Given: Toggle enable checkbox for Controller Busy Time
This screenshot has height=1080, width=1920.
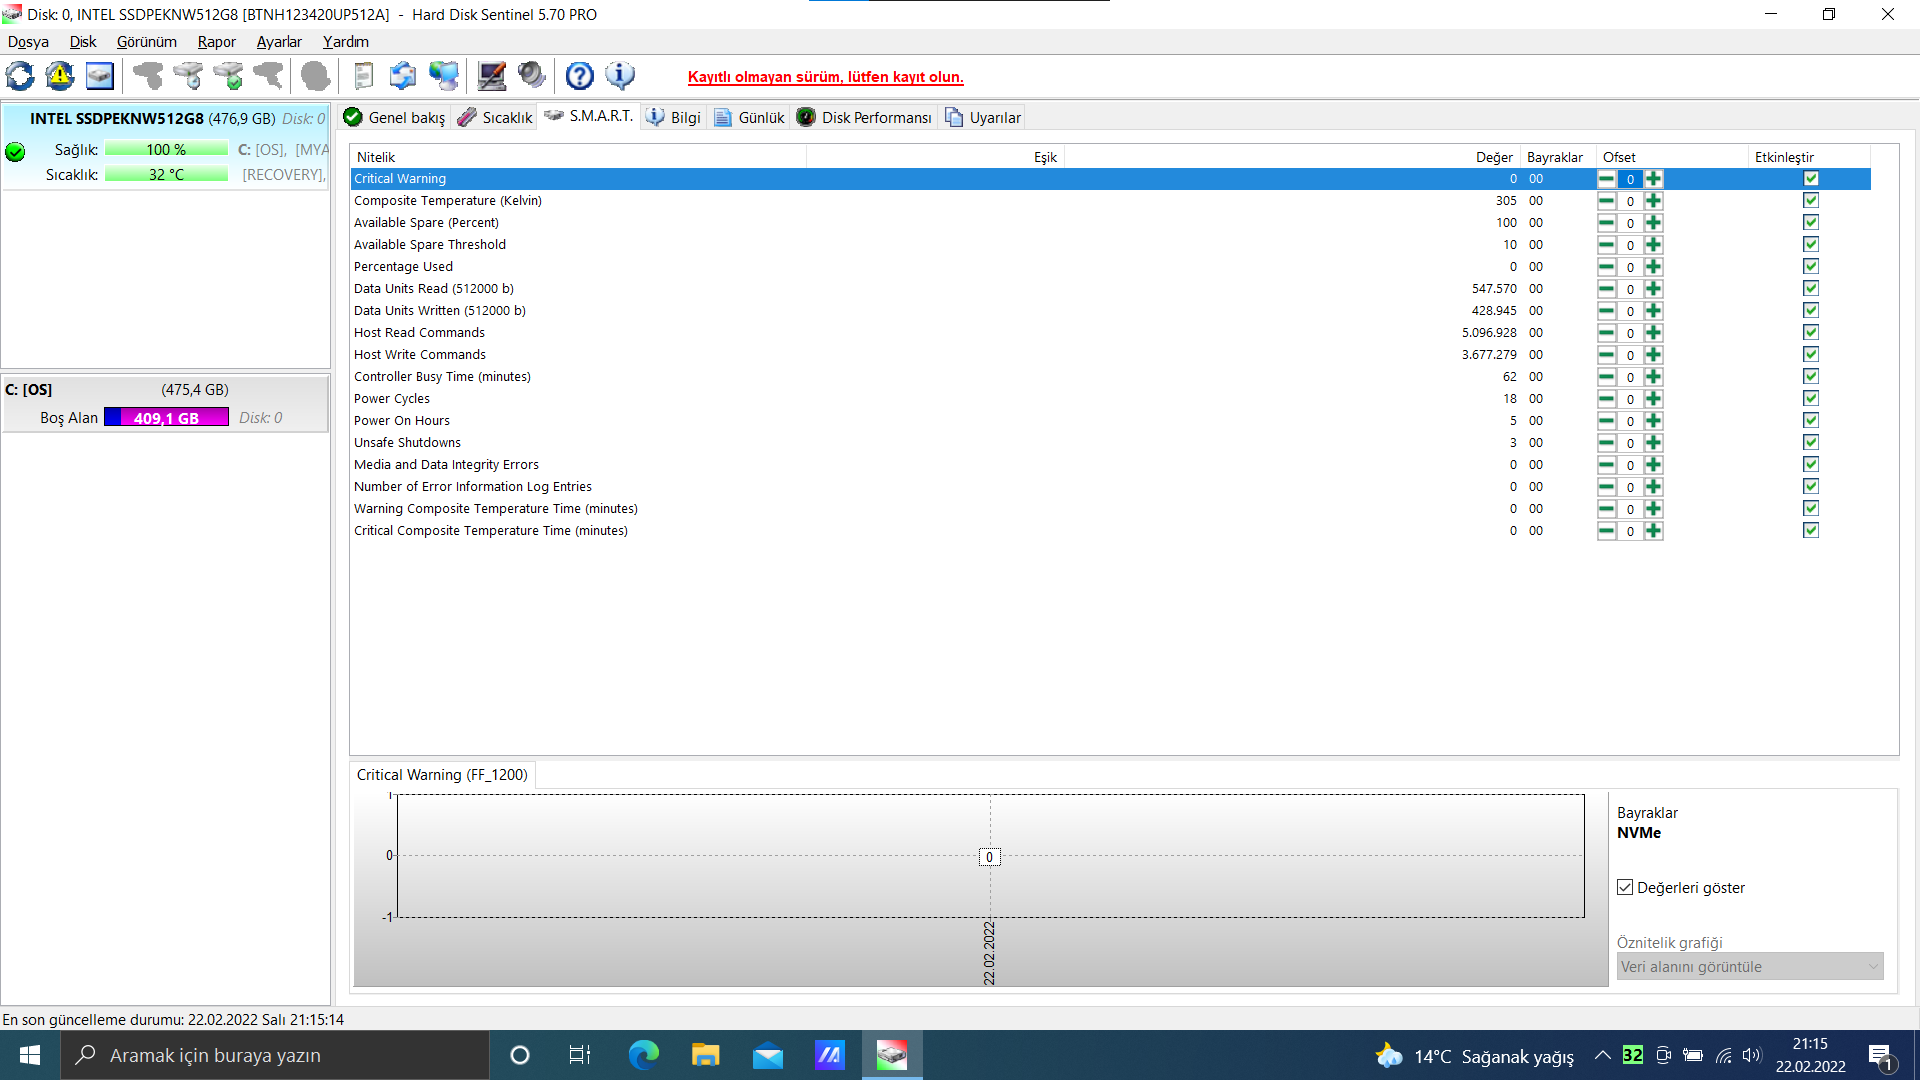Looking at the screenshot, I should click(1811, 377).
